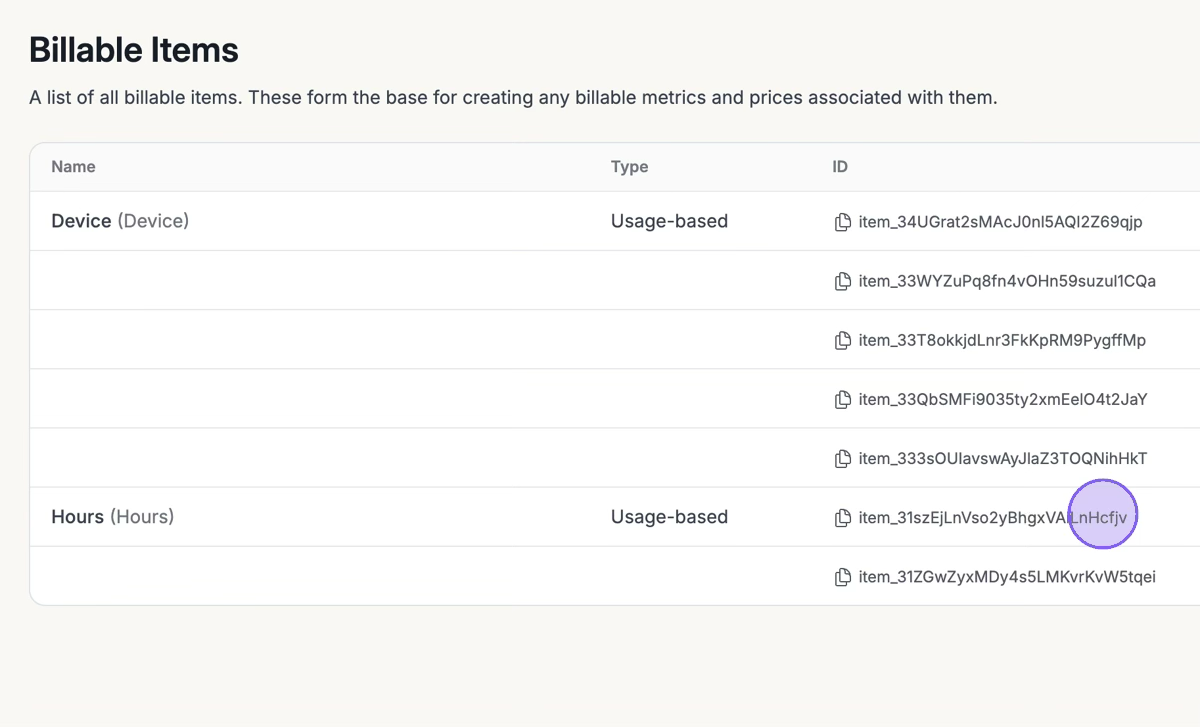
Task: Select the item_31ZGwZyxMDy4s5LMKvrKvW5tqei ID text
Action: tap(1007, 577)
